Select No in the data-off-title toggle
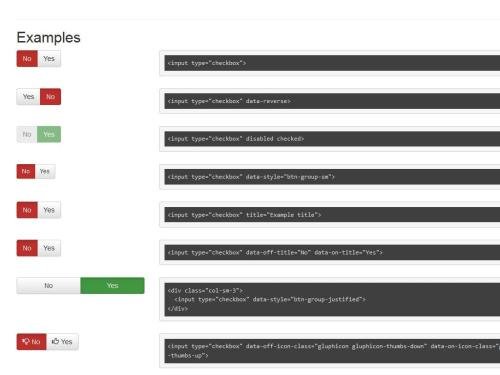 point(27,248)
